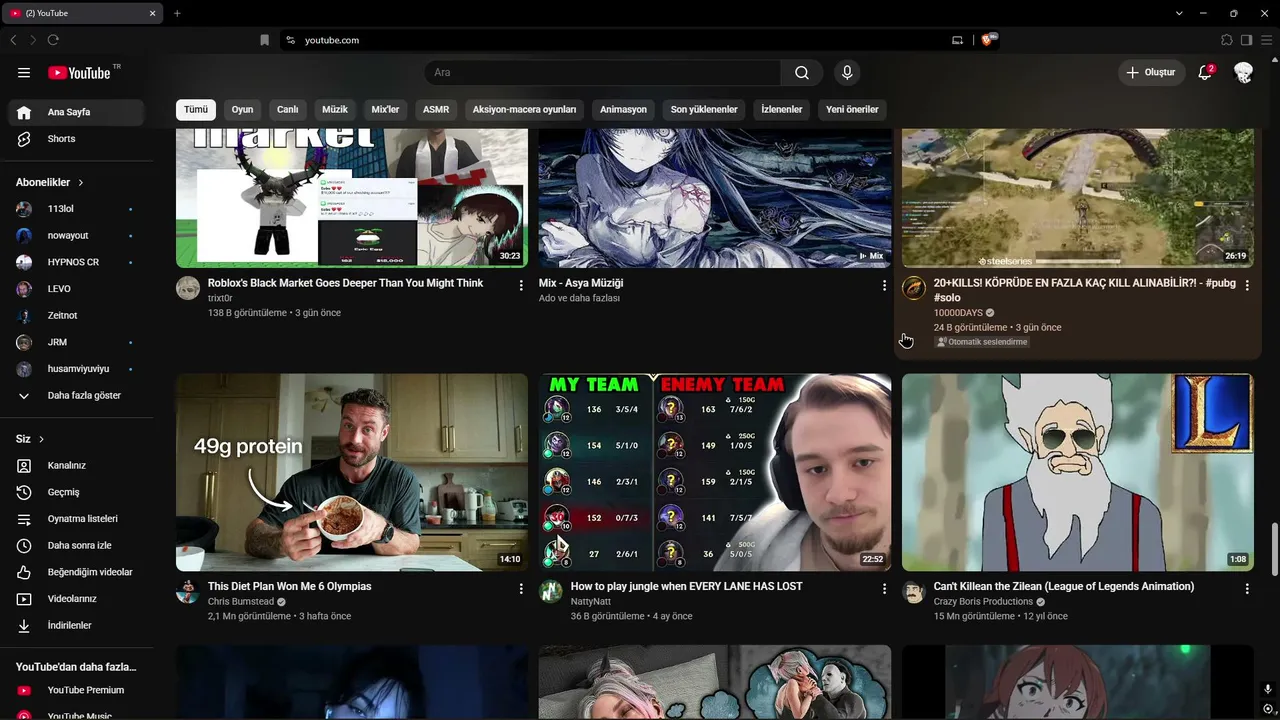Go to Ana Sayfa home
This screenshot has height=720, width=1280.
[x=76, y=112]
